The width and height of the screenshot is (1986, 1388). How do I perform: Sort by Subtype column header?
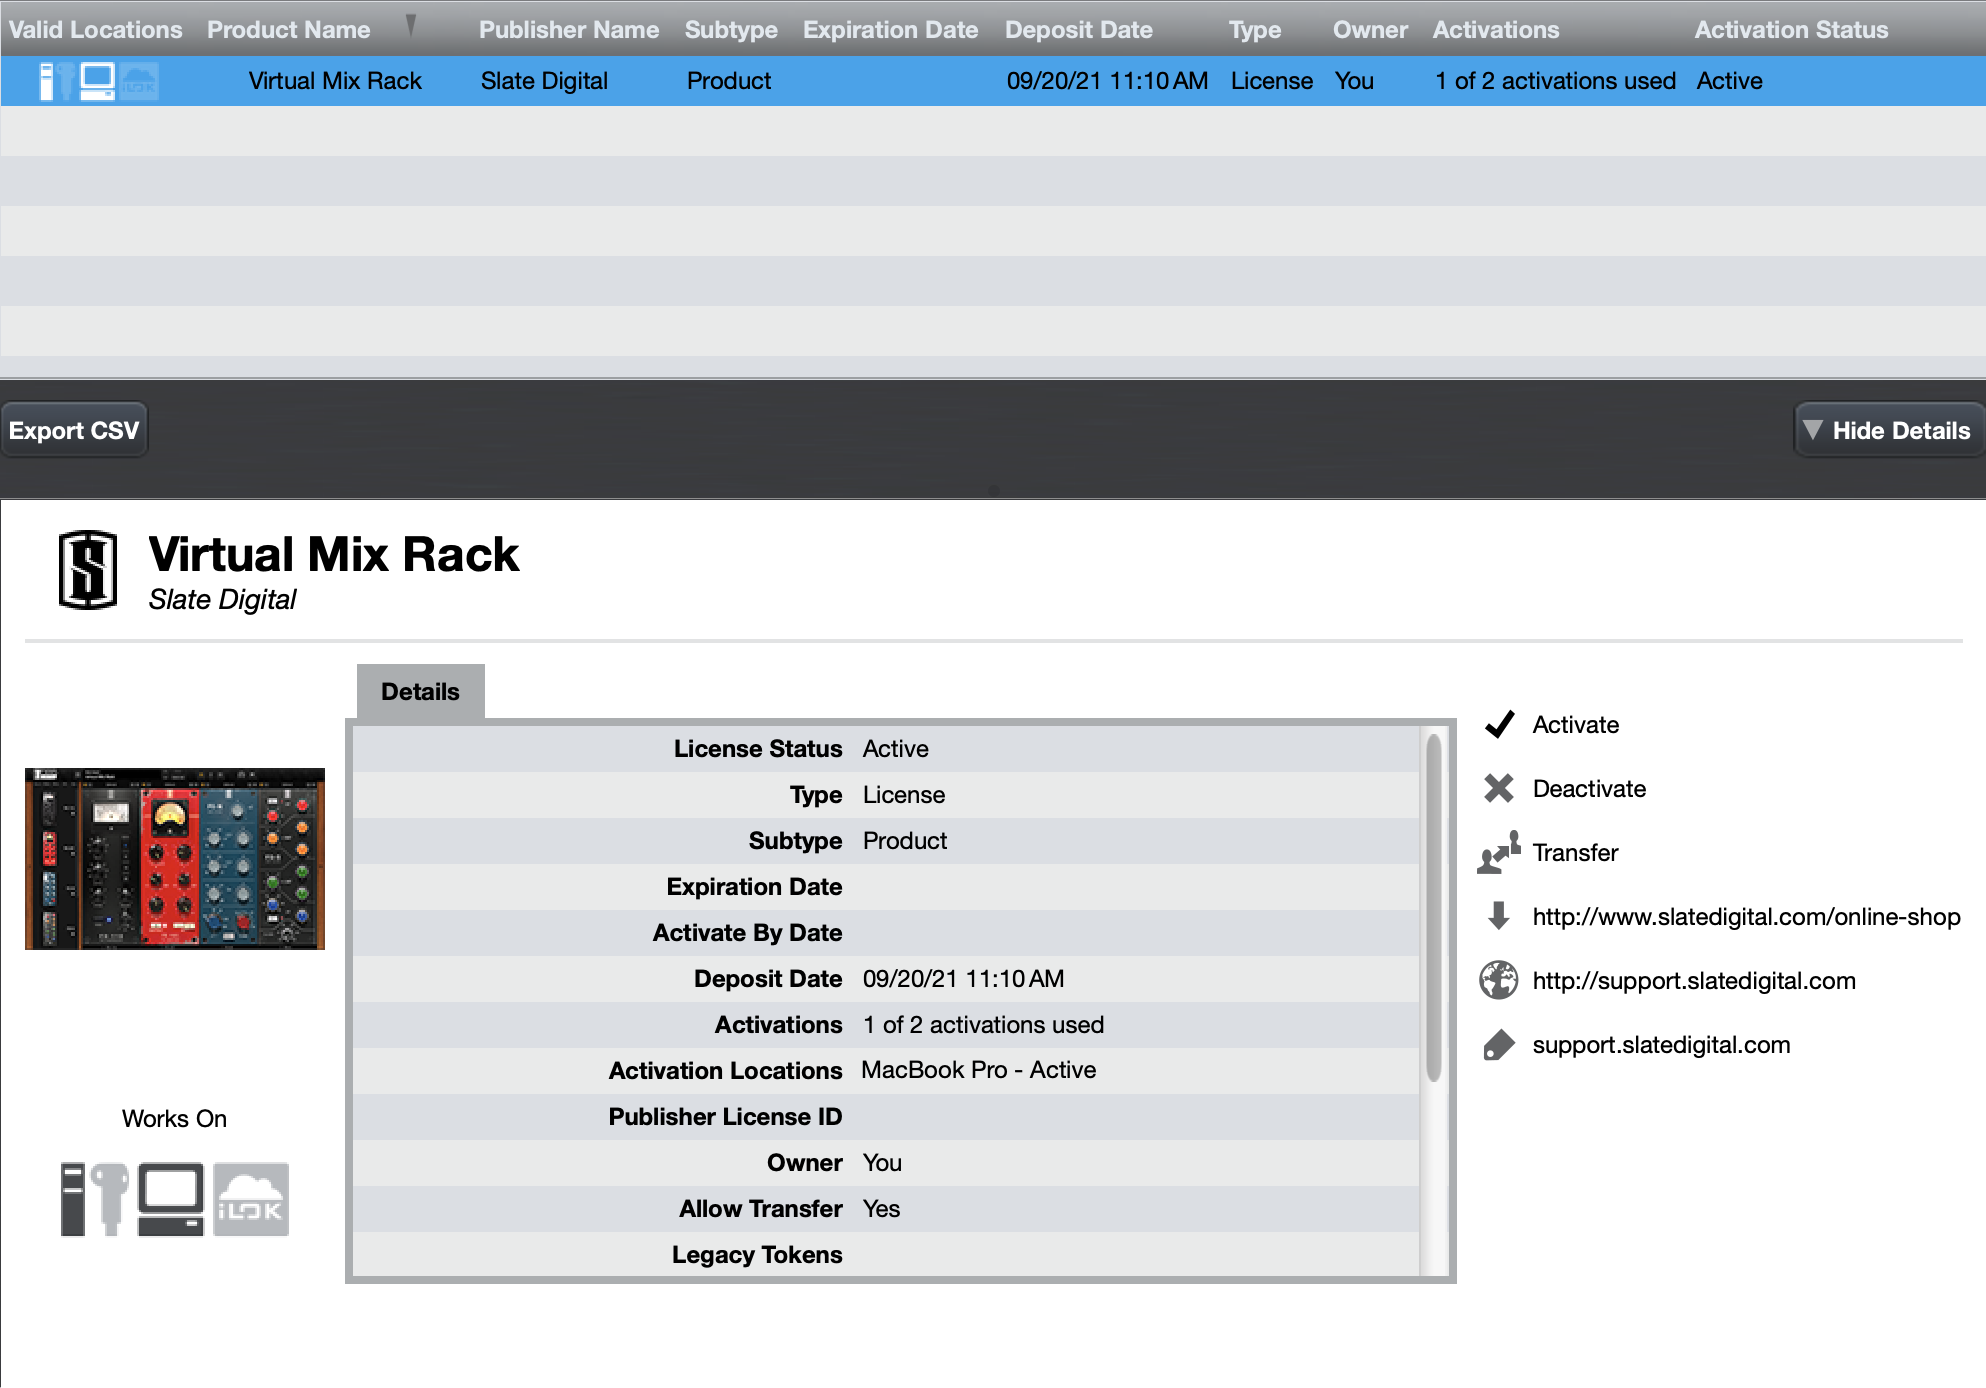tap(731, 30)
